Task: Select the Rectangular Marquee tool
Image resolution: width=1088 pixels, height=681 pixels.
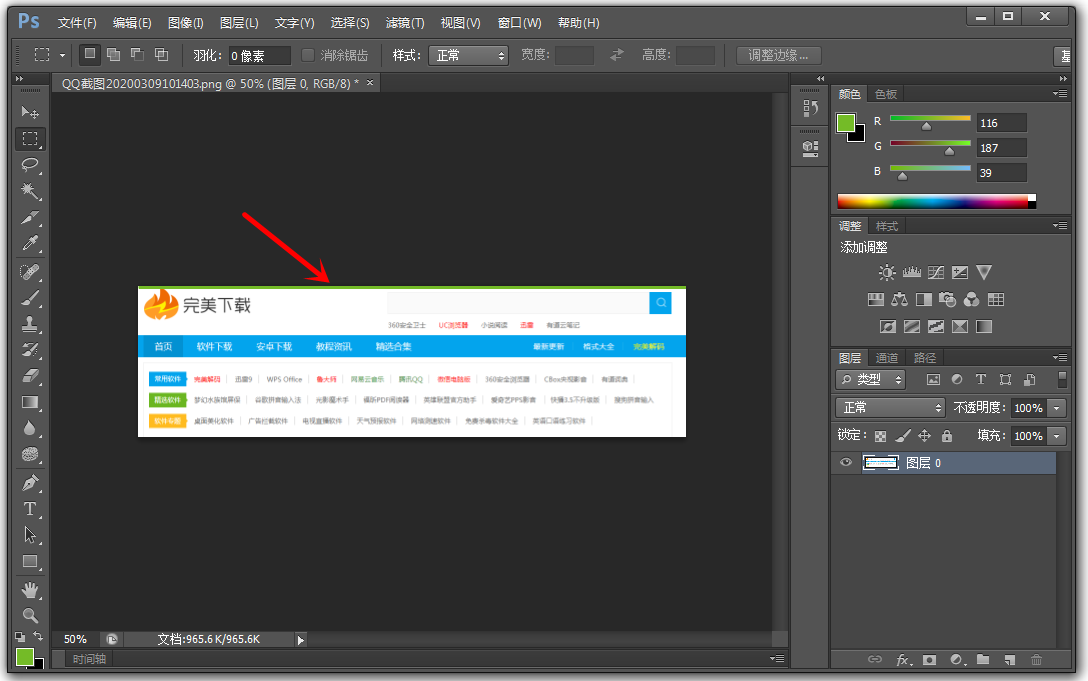Action: tap(30, 139)
